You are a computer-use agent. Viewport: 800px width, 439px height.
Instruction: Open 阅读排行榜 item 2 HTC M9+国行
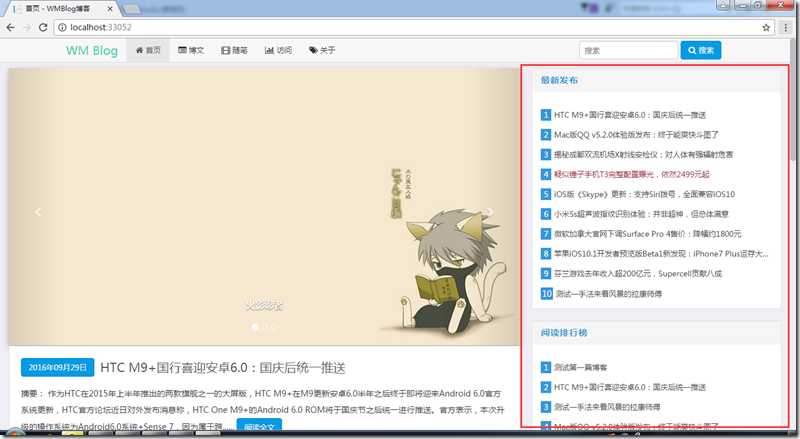coord(630,387)
